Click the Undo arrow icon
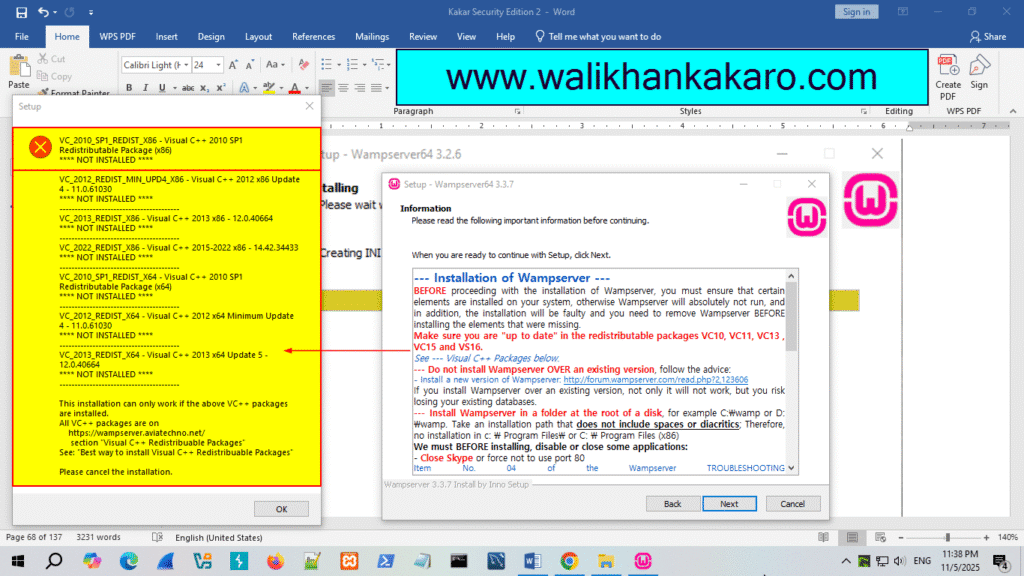1024x576 pixels. (43, 11)
